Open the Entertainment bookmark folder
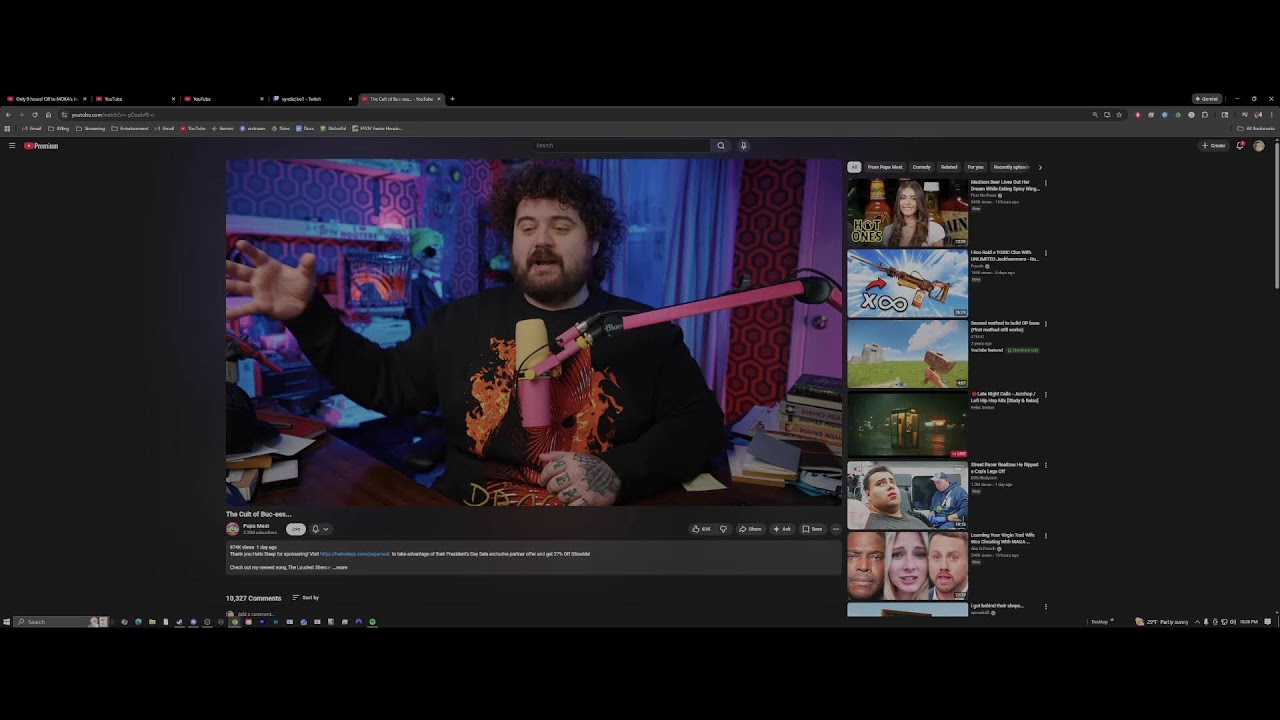Screen dimensions: 1280x720 click(x=130, y=129)
